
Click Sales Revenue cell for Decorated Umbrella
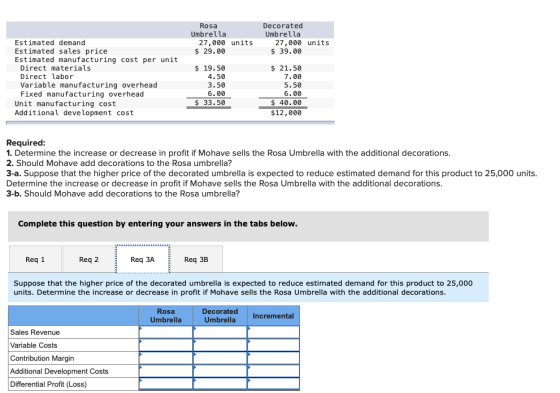tap(220, 332)
